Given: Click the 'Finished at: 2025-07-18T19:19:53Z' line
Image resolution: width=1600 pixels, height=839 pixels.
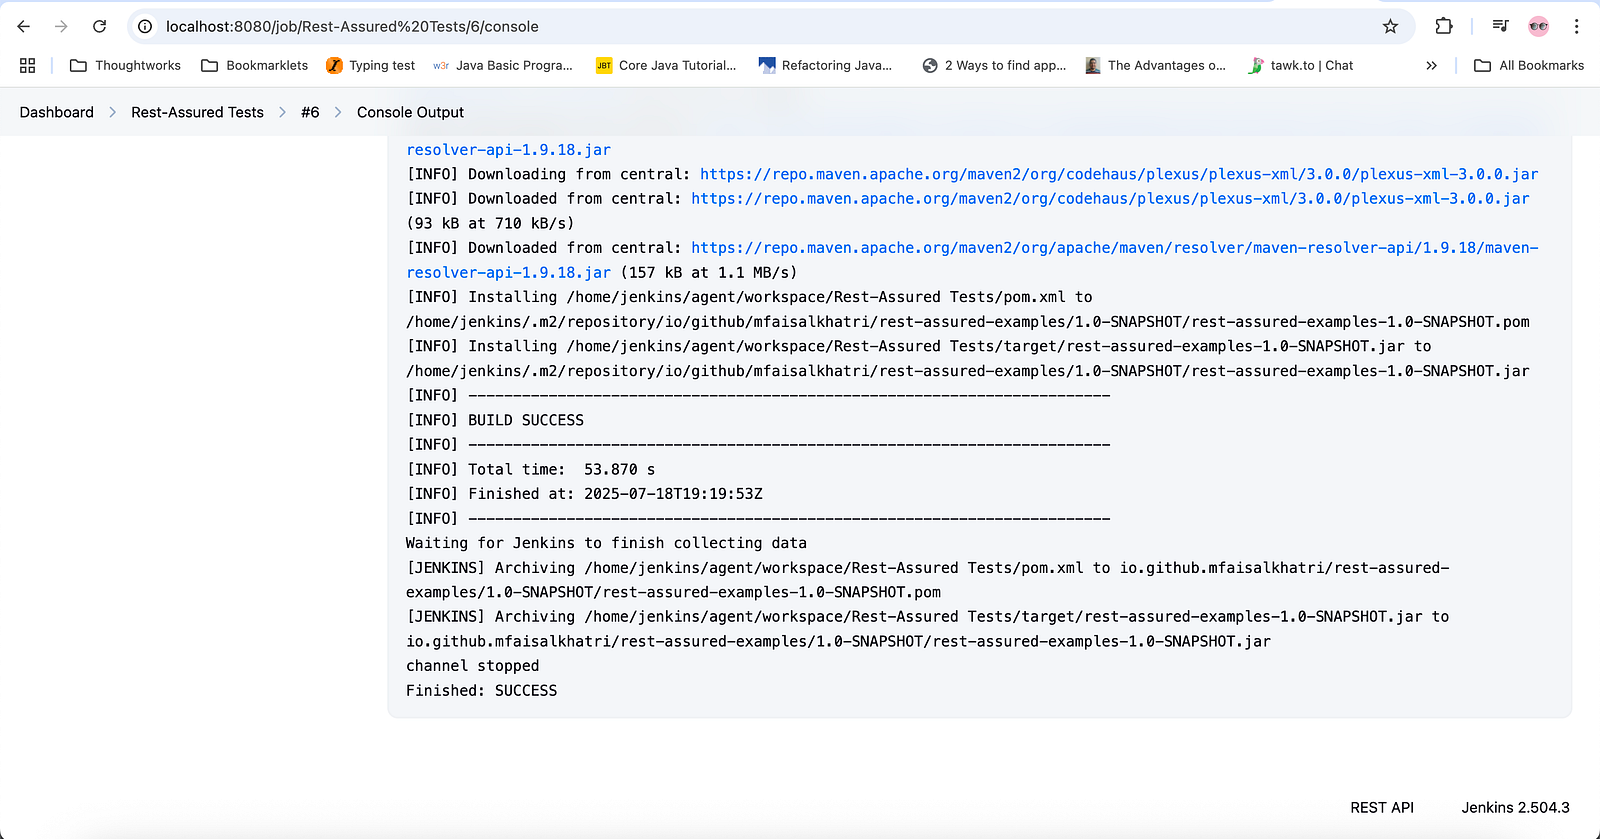Looking at the screenshot, I should [584, 494].
